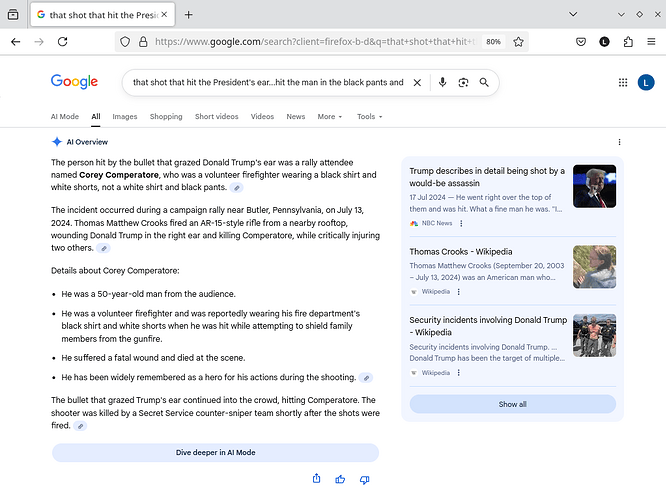Reload the current page
Screen dimensions: 666x500
(63, 42)
